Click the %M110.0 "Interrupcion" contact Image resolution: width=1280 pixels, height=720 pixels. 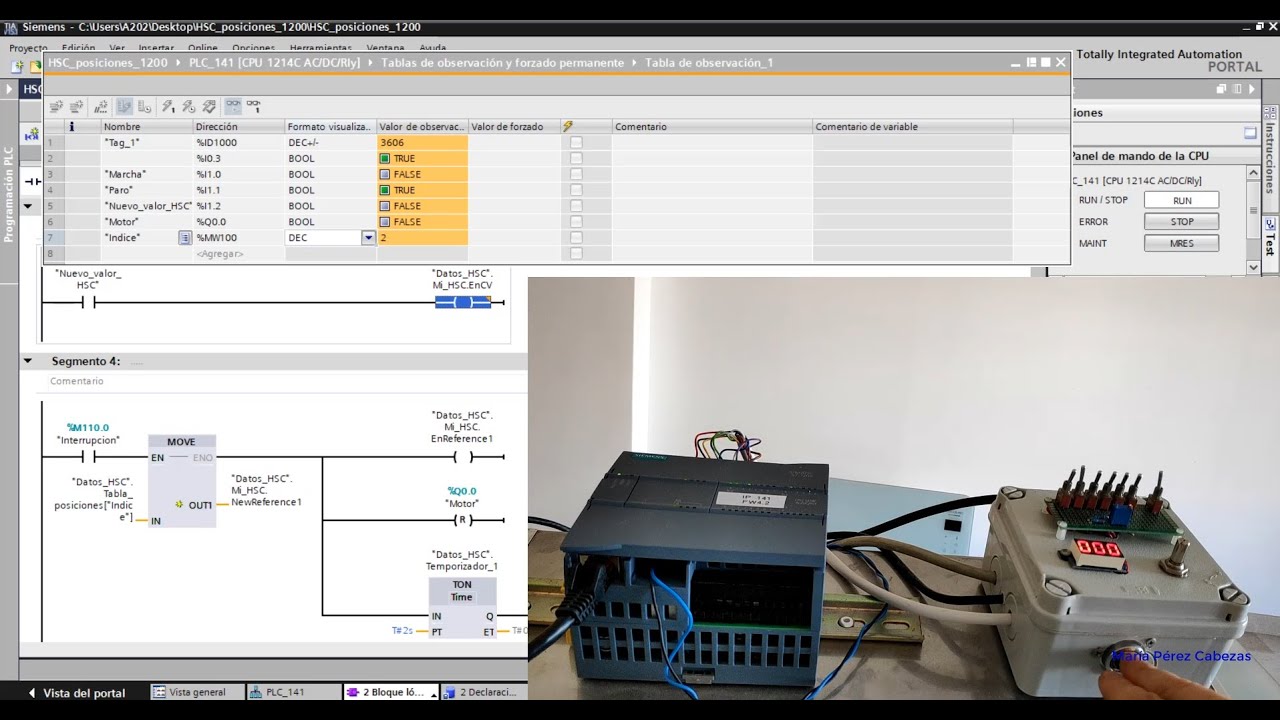(88, 457)
